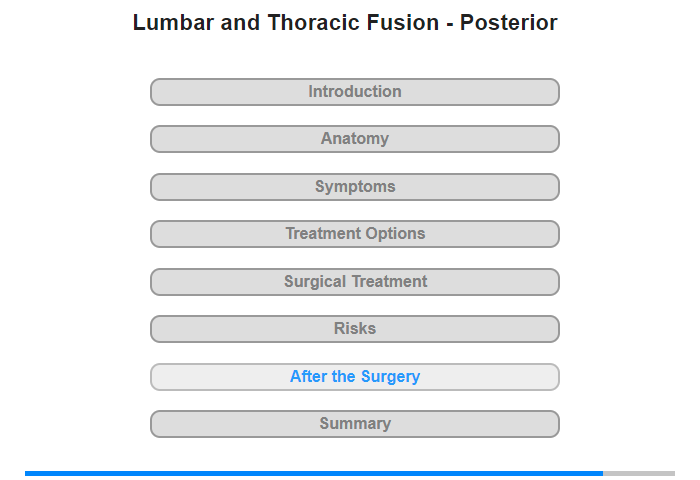Start the module from the Introduction button
The height and width of the screenshot is (480, 700).
point(354,92)
